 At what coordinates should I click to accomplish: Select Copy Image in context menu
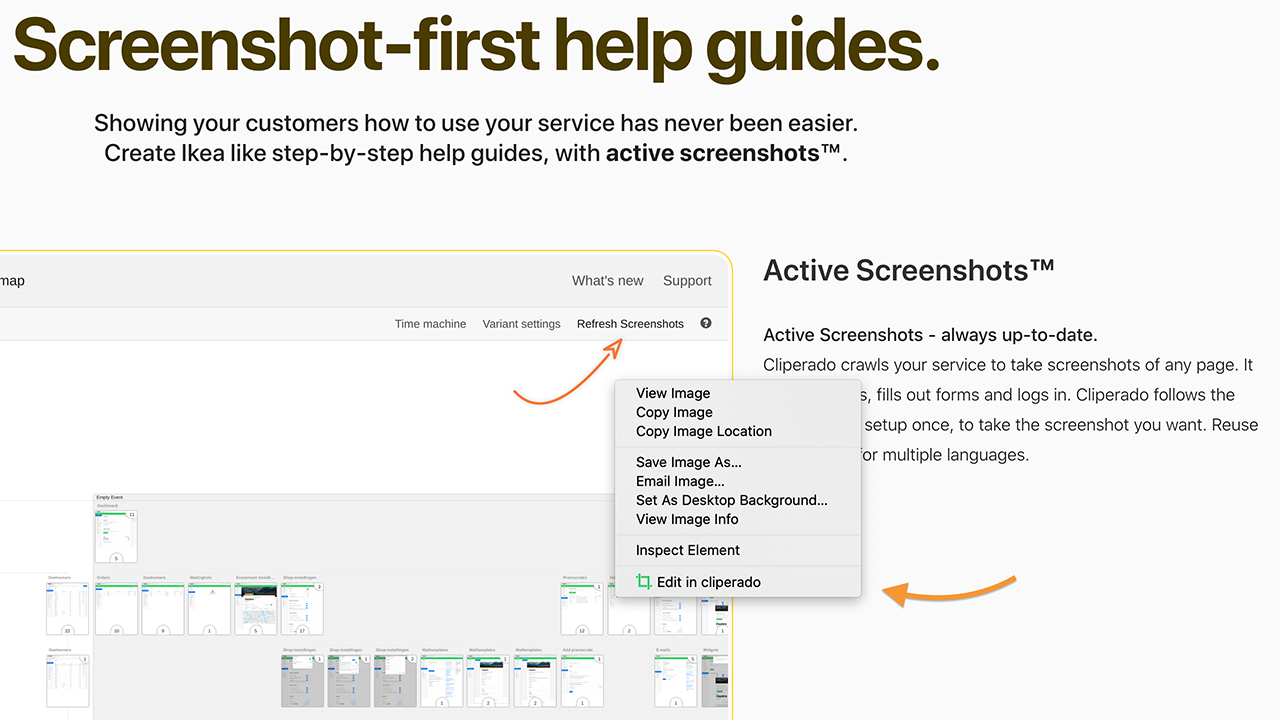point(674,412)
